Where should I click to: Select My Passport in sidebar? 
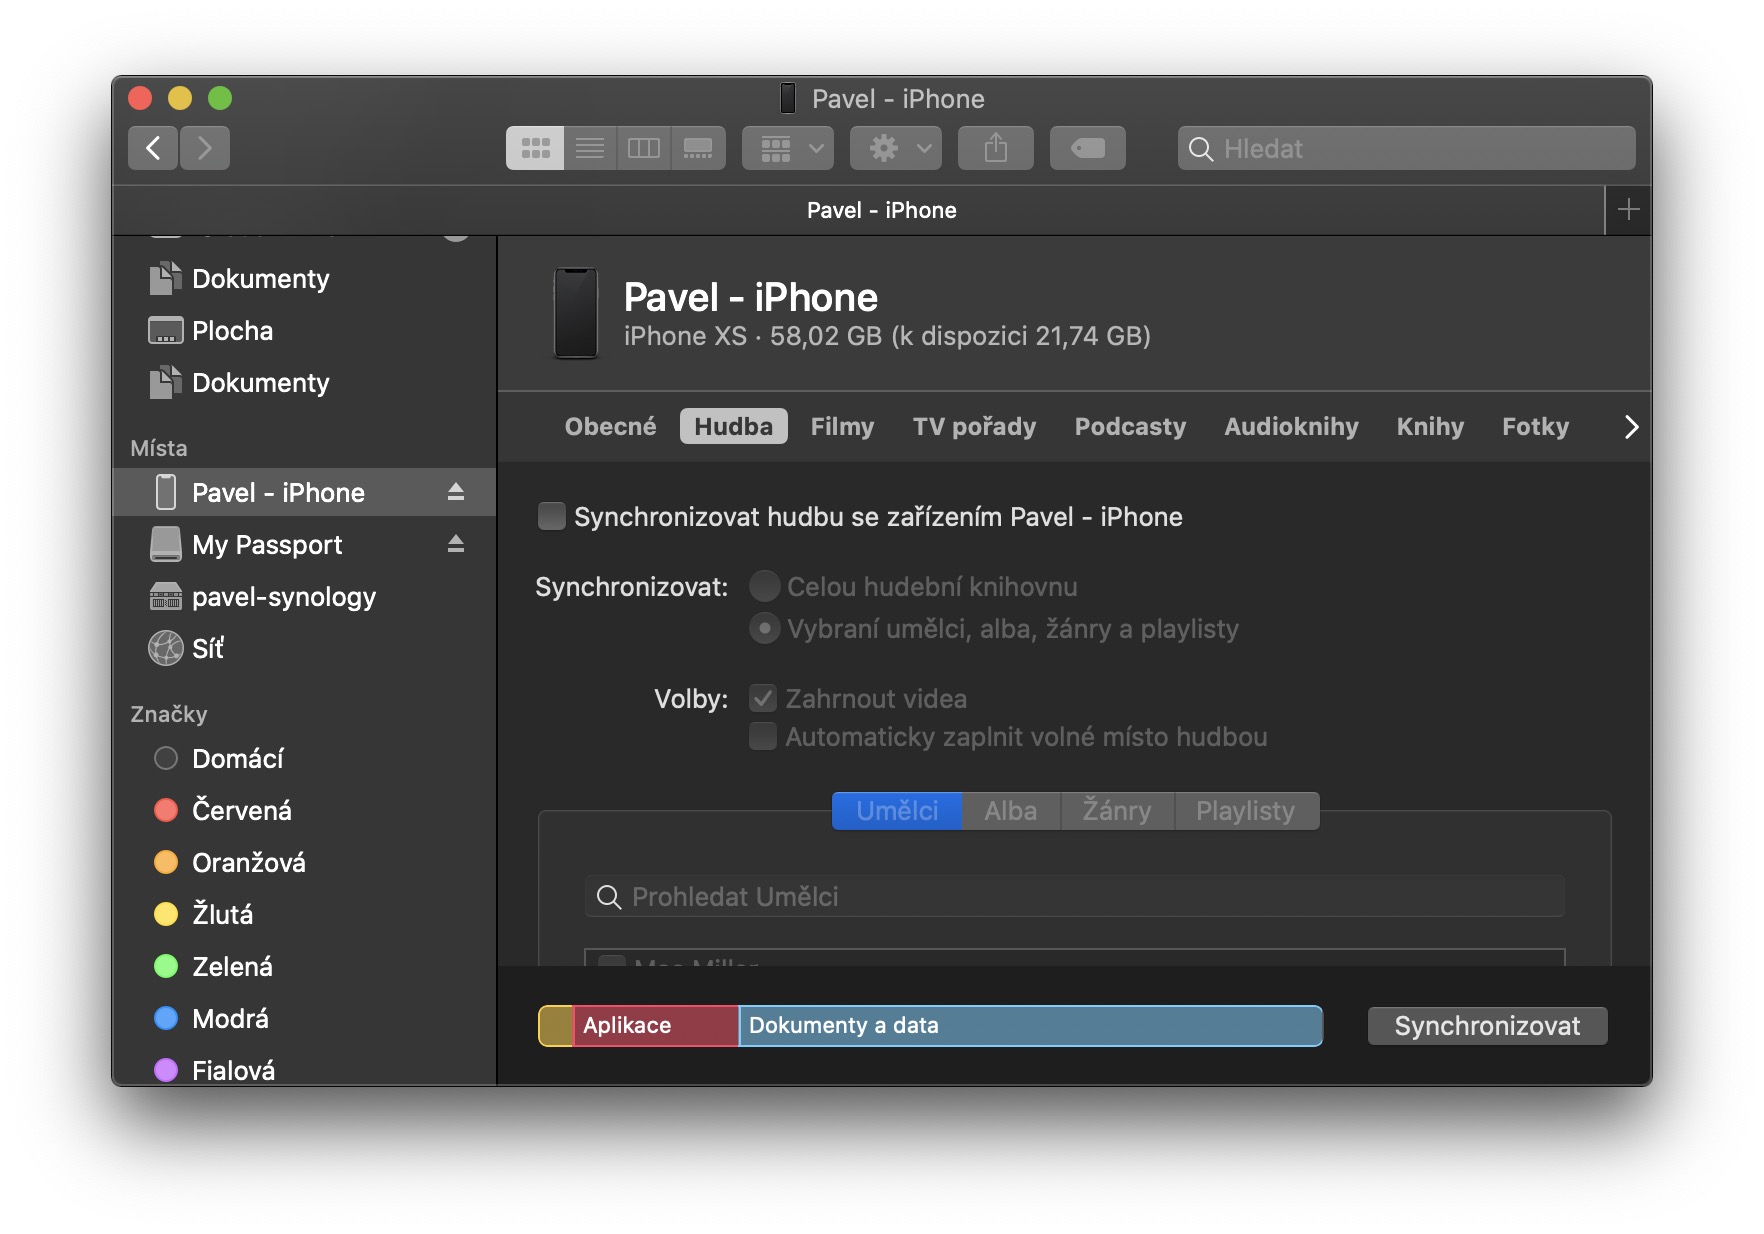tap(304, 544)
